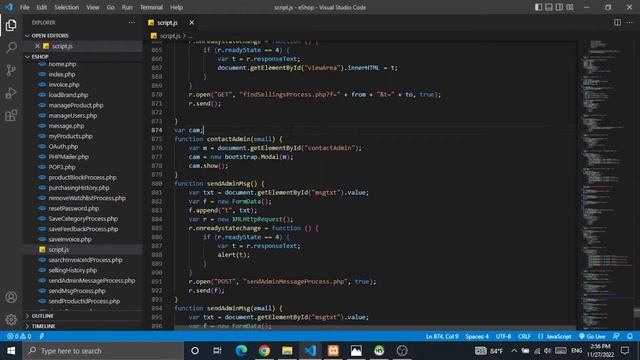The height and width of the screenshot is (360, 640).
Task: Open invoice.php in the file tree
Action: point(64,84)
